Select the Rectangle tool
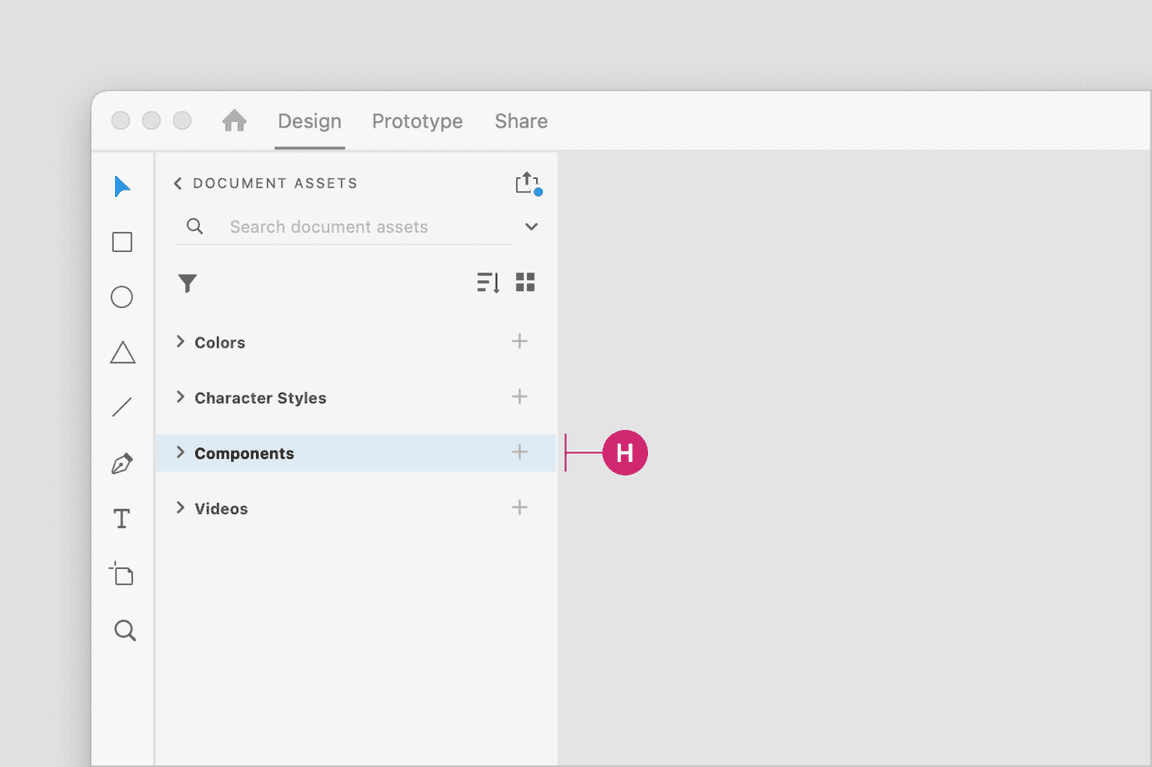Screen dimensions: 1152x767 click(122, 242)
